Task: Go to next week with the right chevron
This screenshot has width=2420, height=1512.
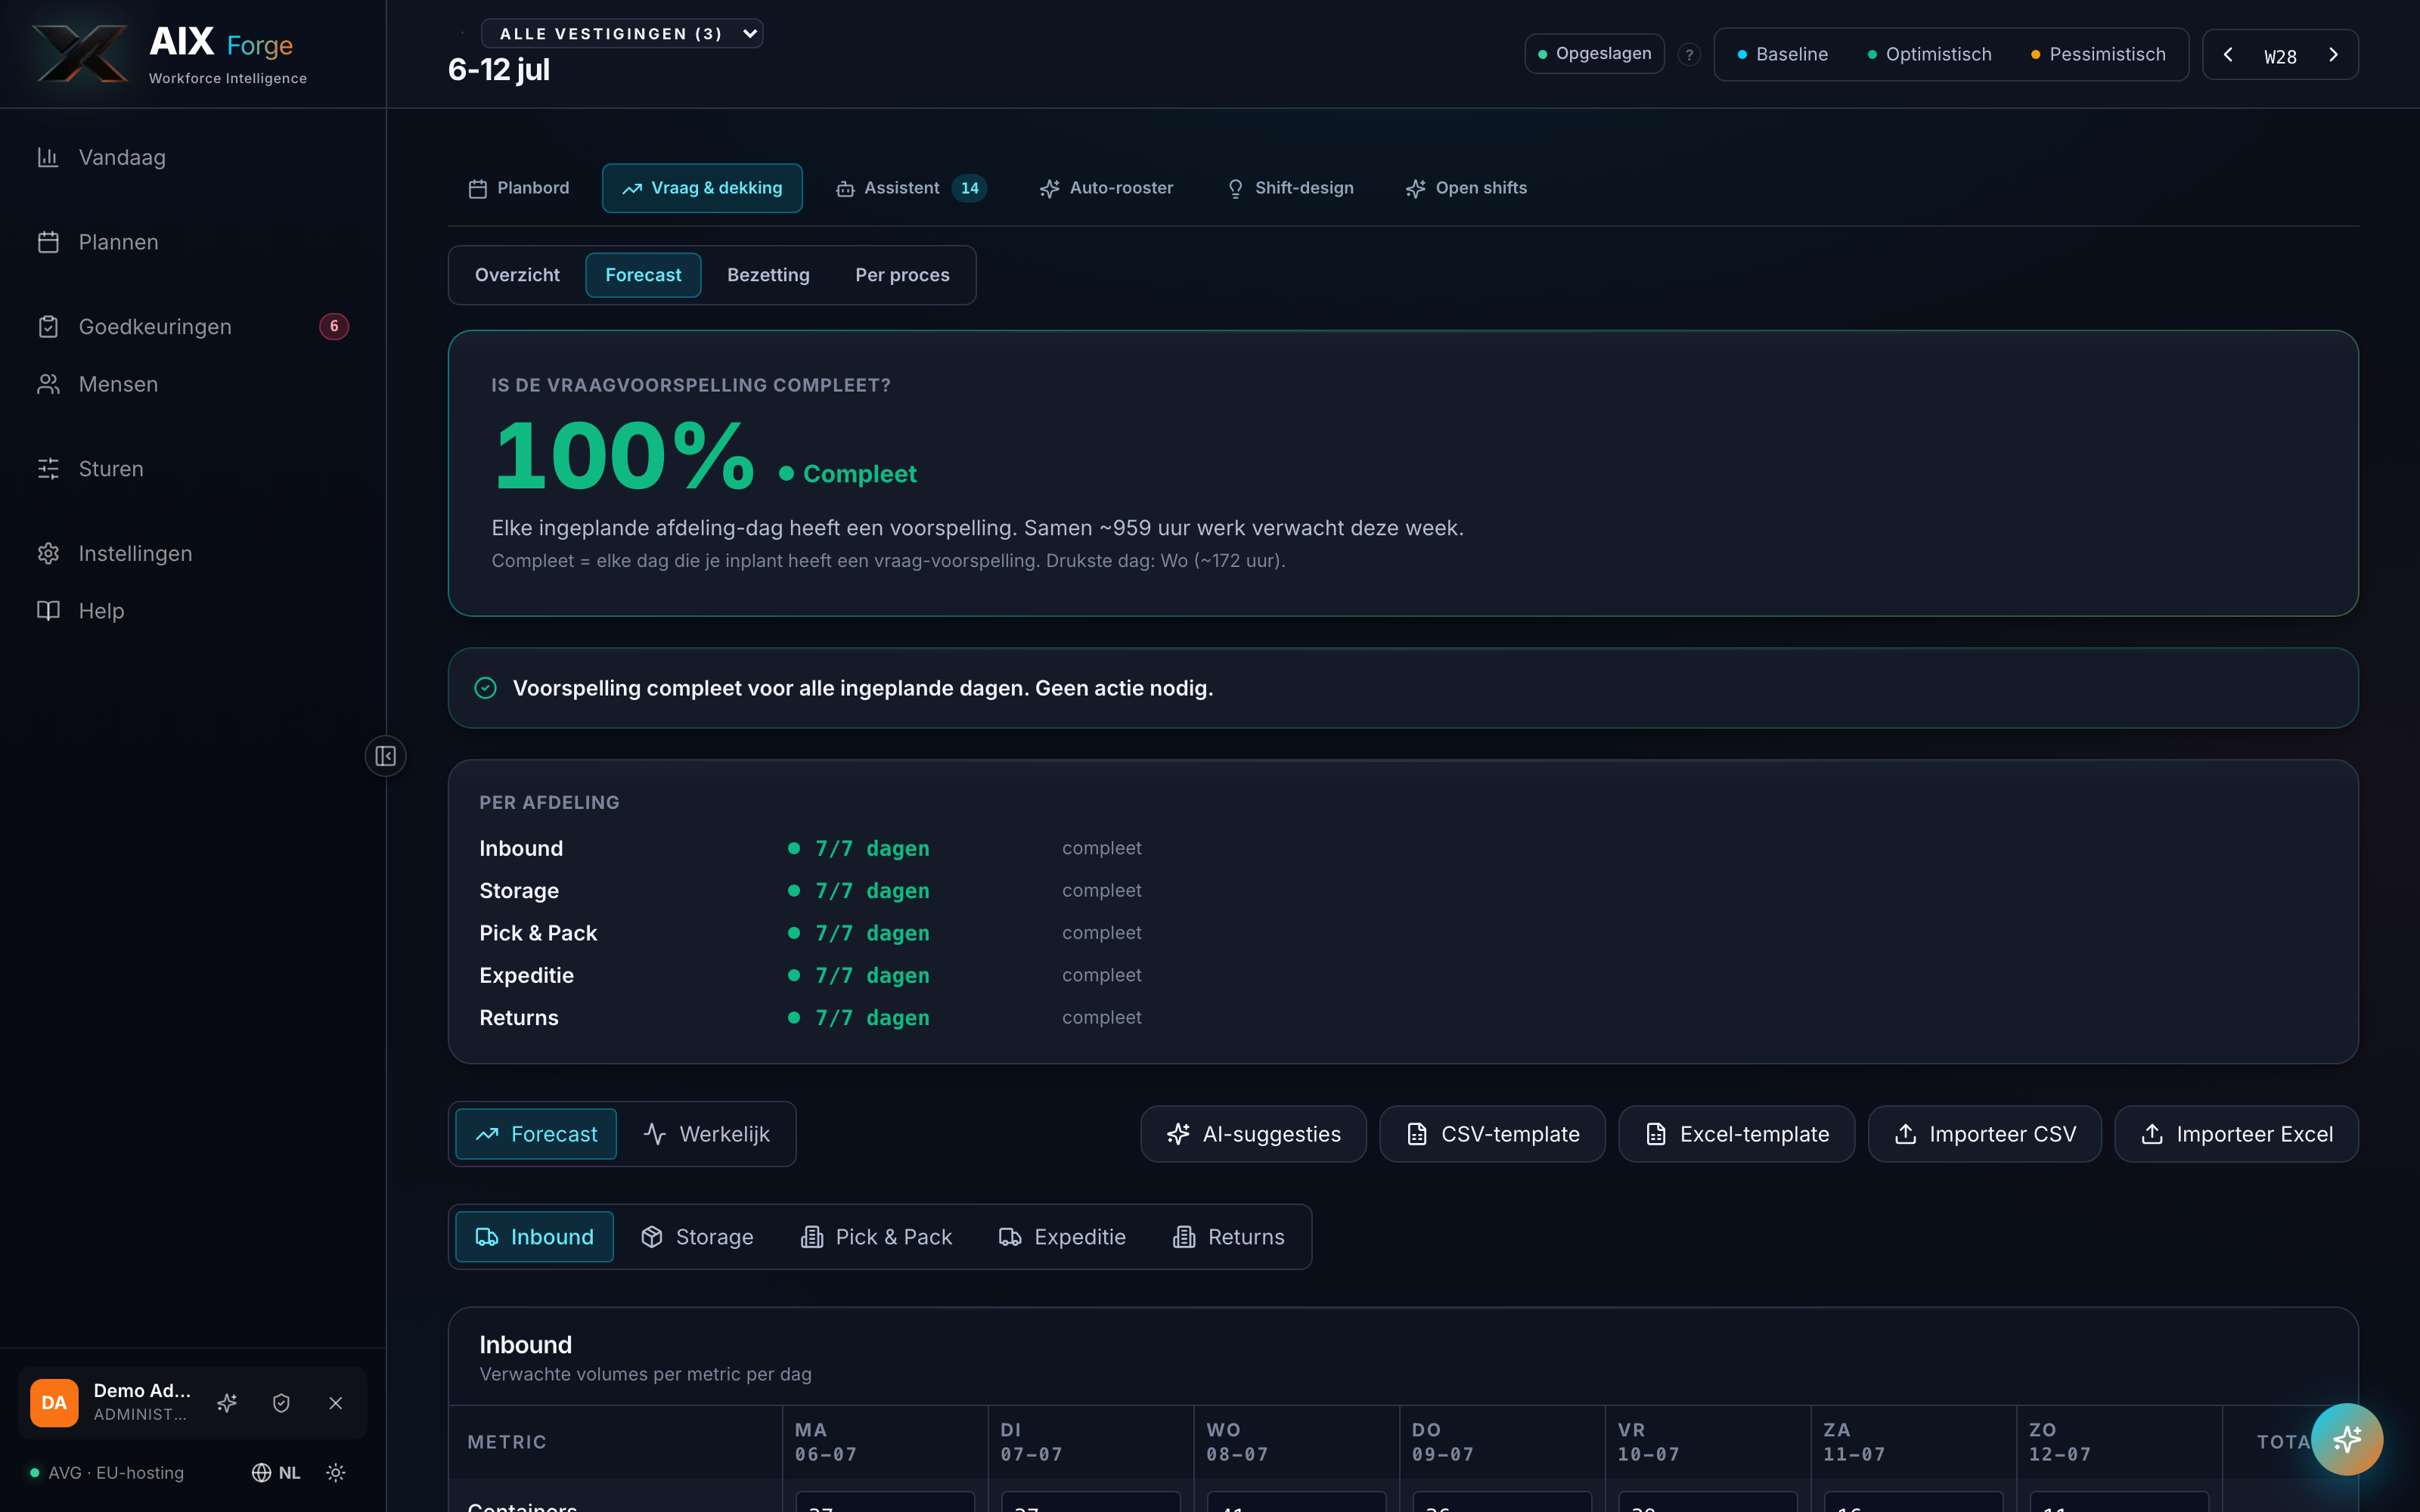Action: coord(2333,55)
